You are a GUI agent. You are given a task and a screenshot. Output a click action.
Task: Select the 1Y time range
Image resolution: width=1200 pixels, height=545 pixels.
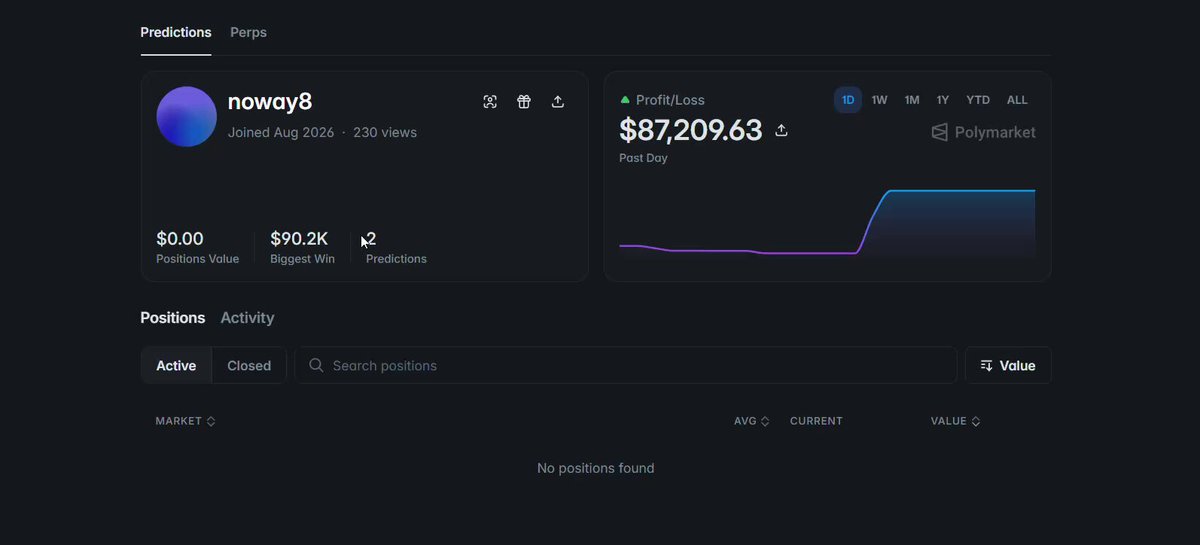[943, 100]
